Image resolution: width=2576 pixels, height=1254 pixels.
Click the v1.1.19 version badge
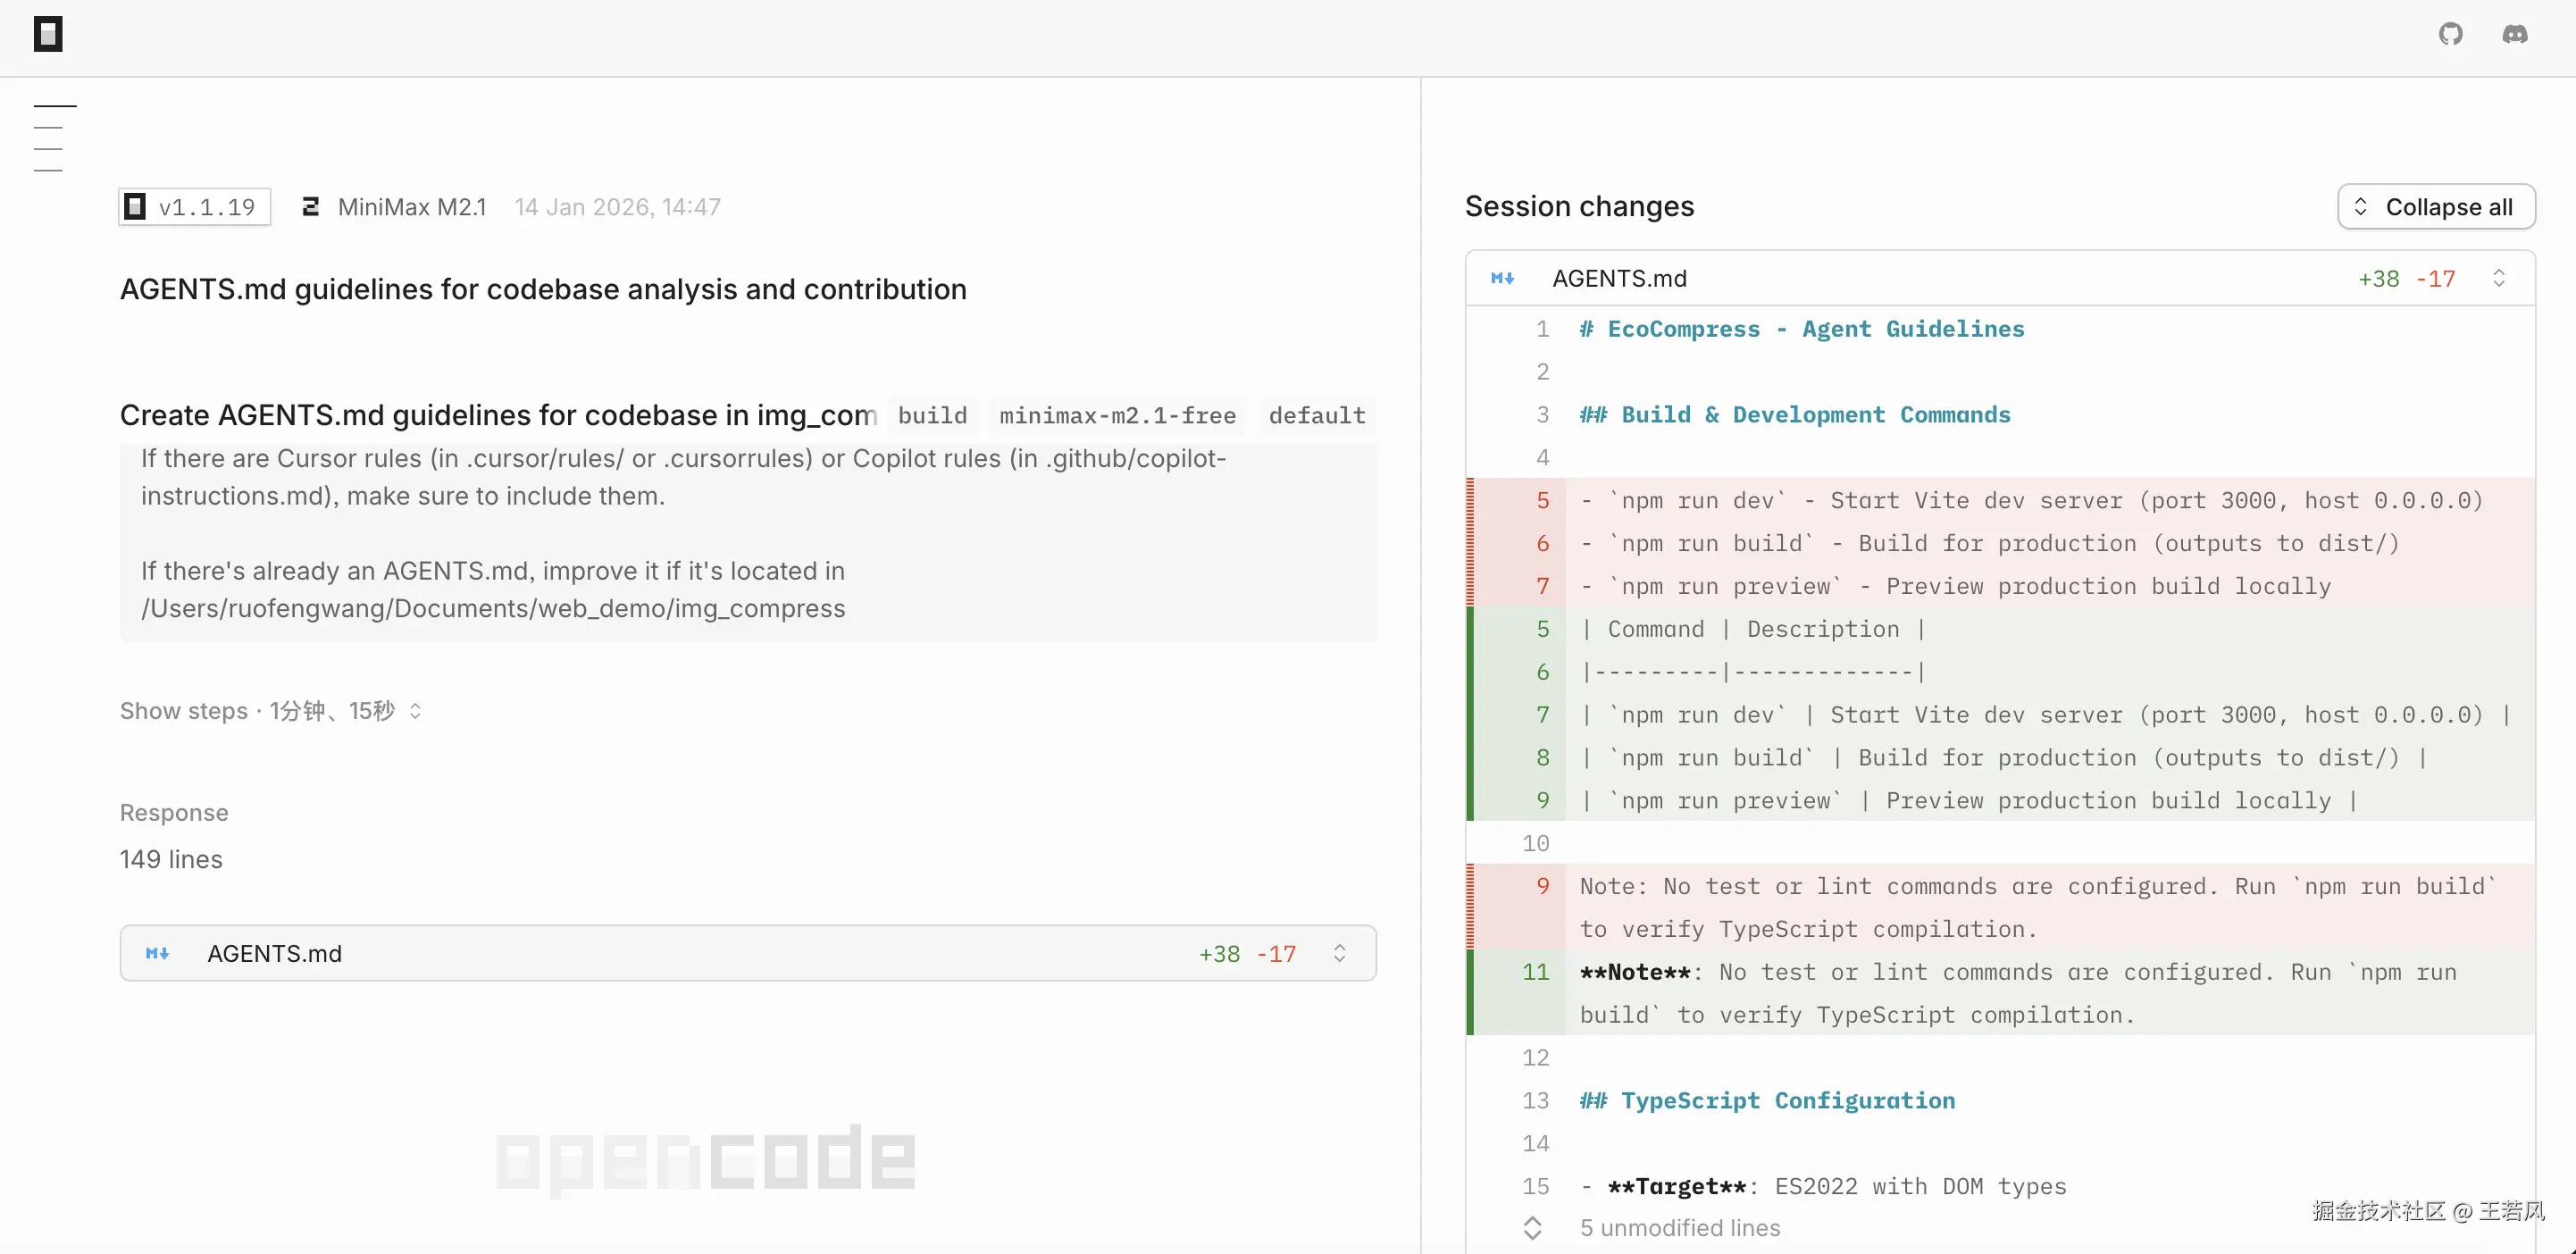click(x=195, y=207)
